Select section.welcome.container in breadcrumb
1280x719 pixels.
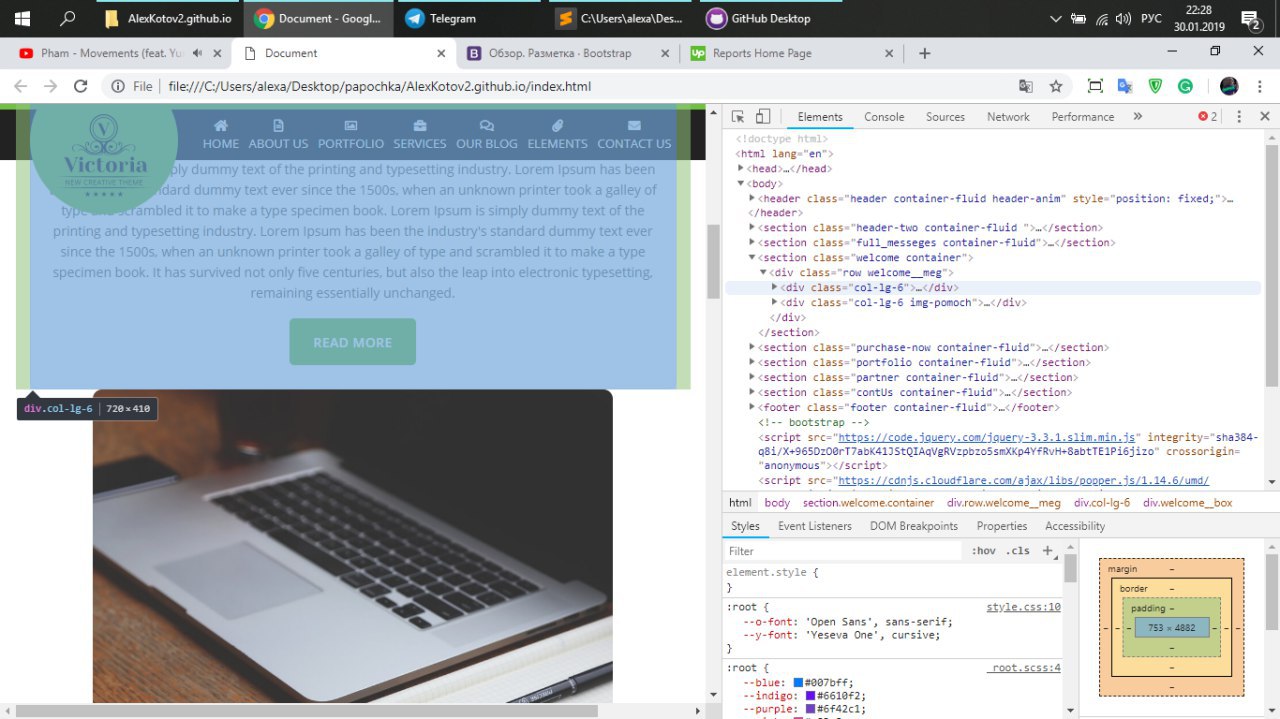[868, 503]
